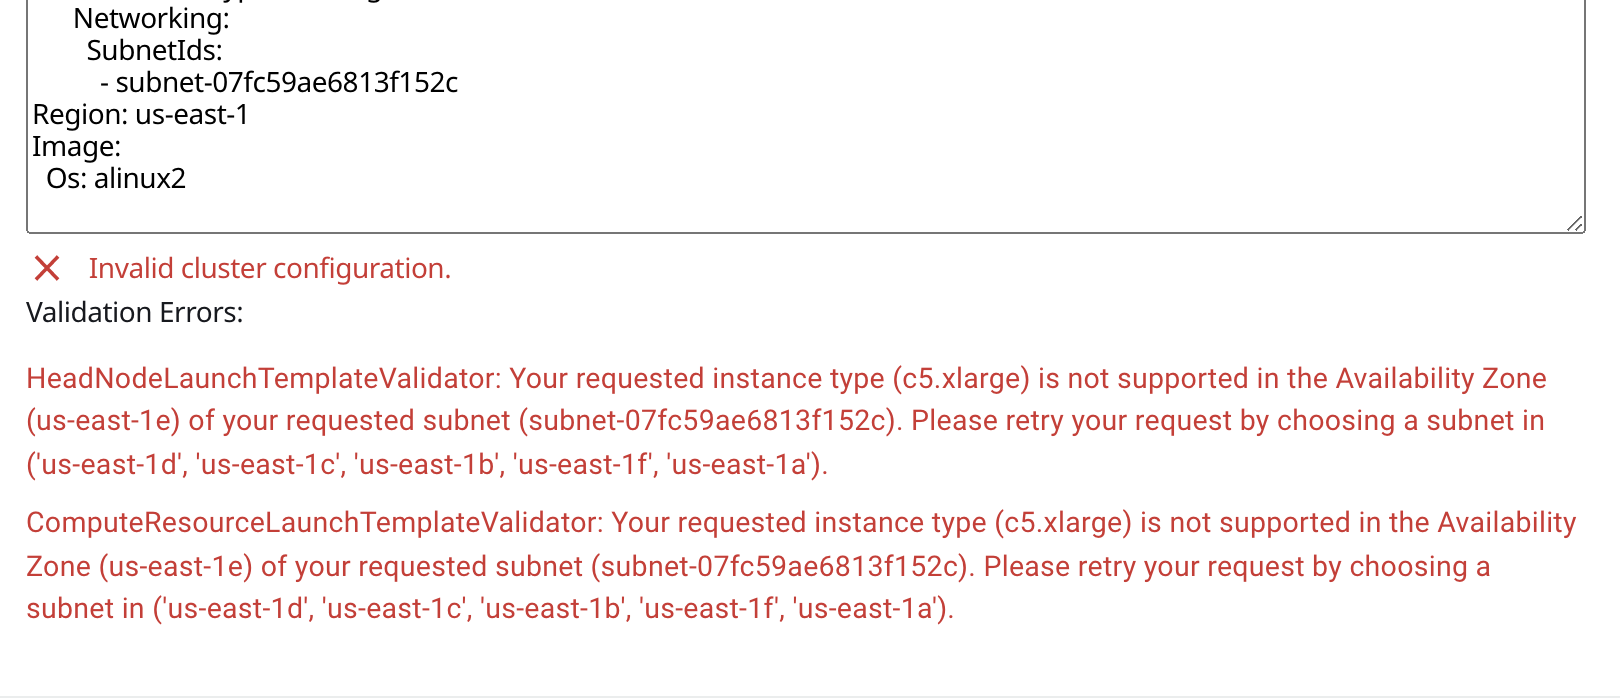
Task: Click the 'Validation Errors:' heading
Action: 135,312
